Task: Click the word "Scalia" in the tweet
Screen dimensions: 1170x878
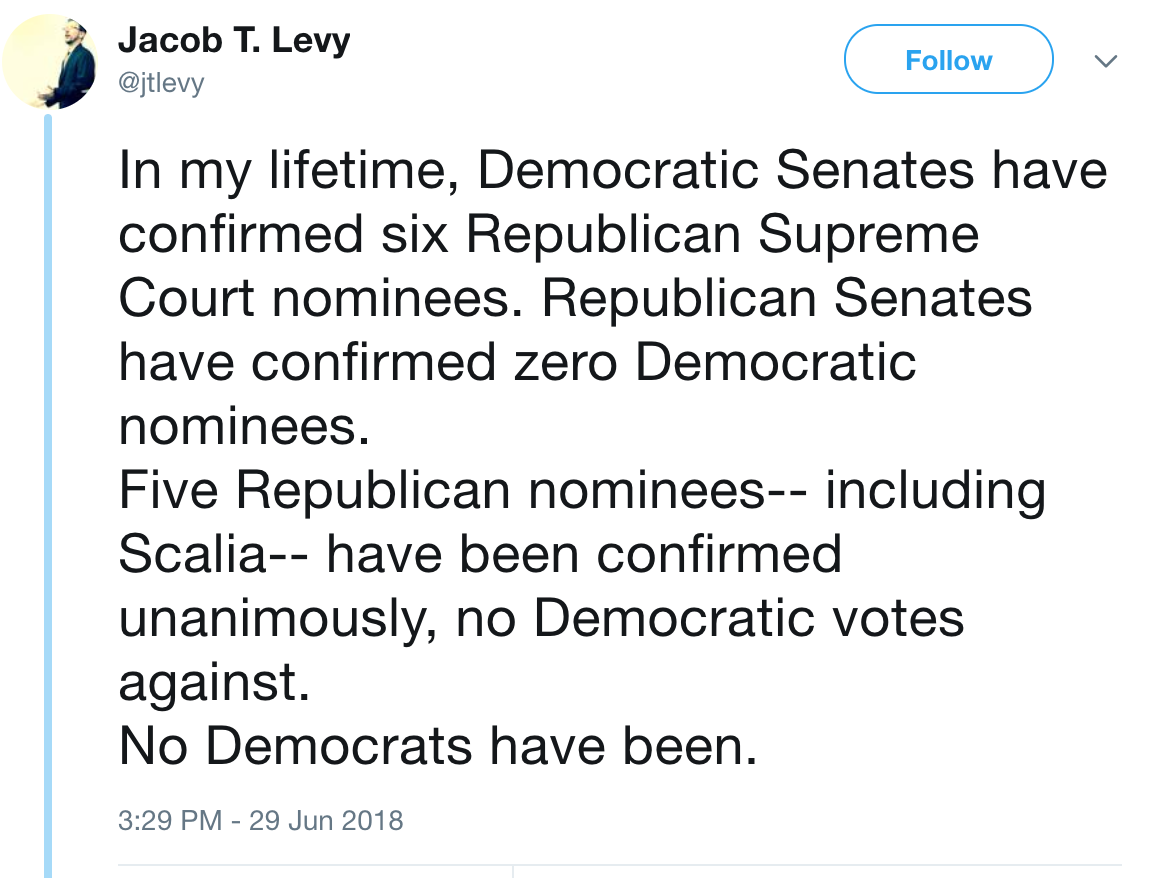Action: click(187, 555)
